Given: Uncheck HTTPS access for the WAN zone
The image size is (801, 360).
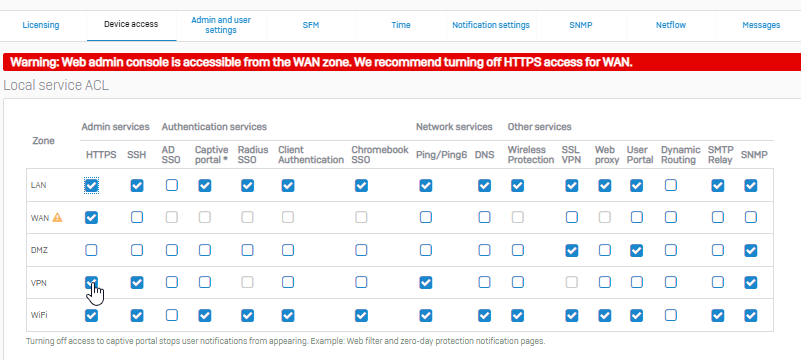Looking at the screenshot, I should [x=91, y=218].
